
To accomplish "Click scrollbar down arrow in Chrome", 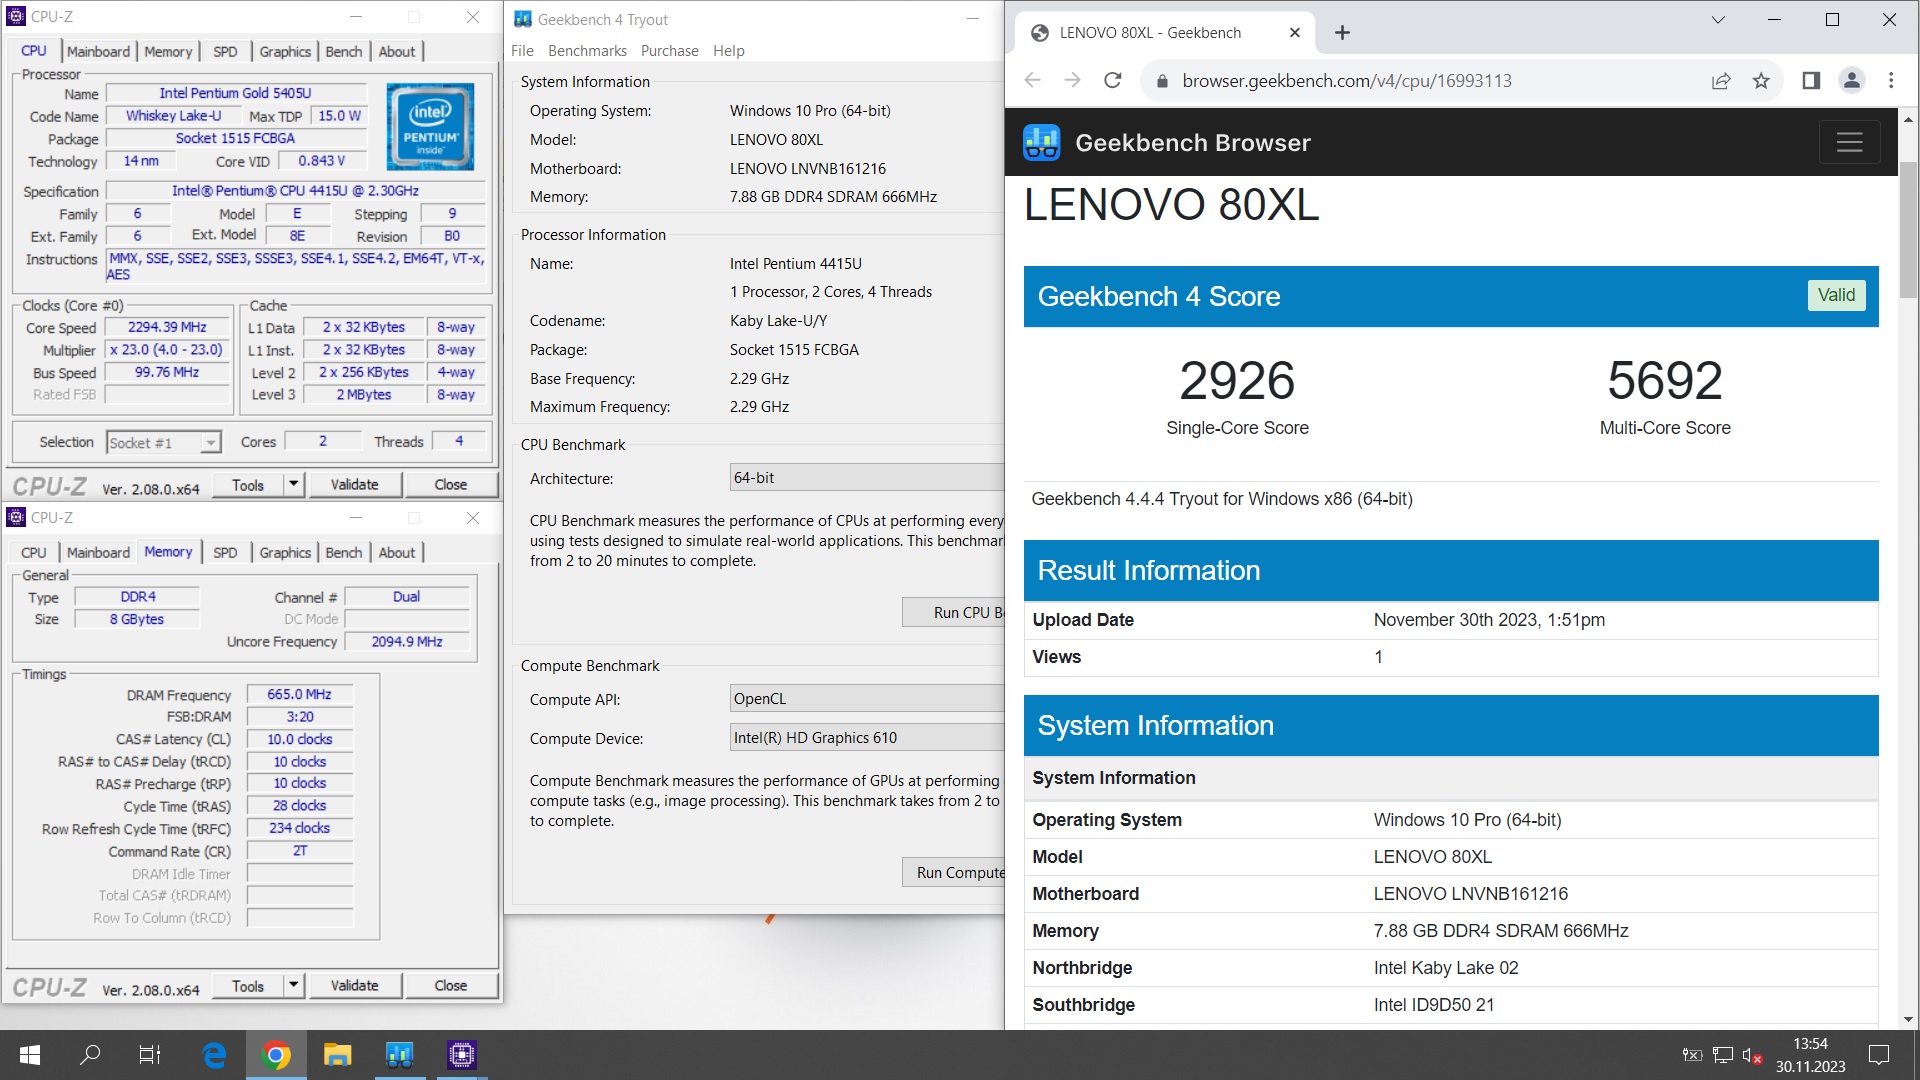I will tap(1908, 1019).
